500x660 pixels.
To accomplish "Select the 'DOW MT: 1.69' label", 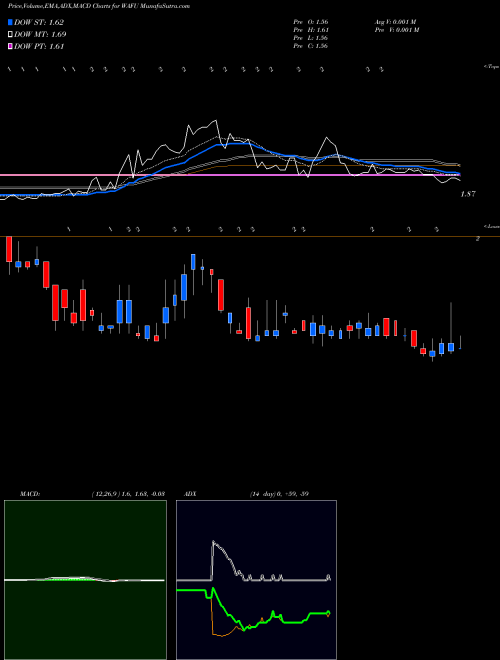I will pyautogui.click(x=40, y=34).
